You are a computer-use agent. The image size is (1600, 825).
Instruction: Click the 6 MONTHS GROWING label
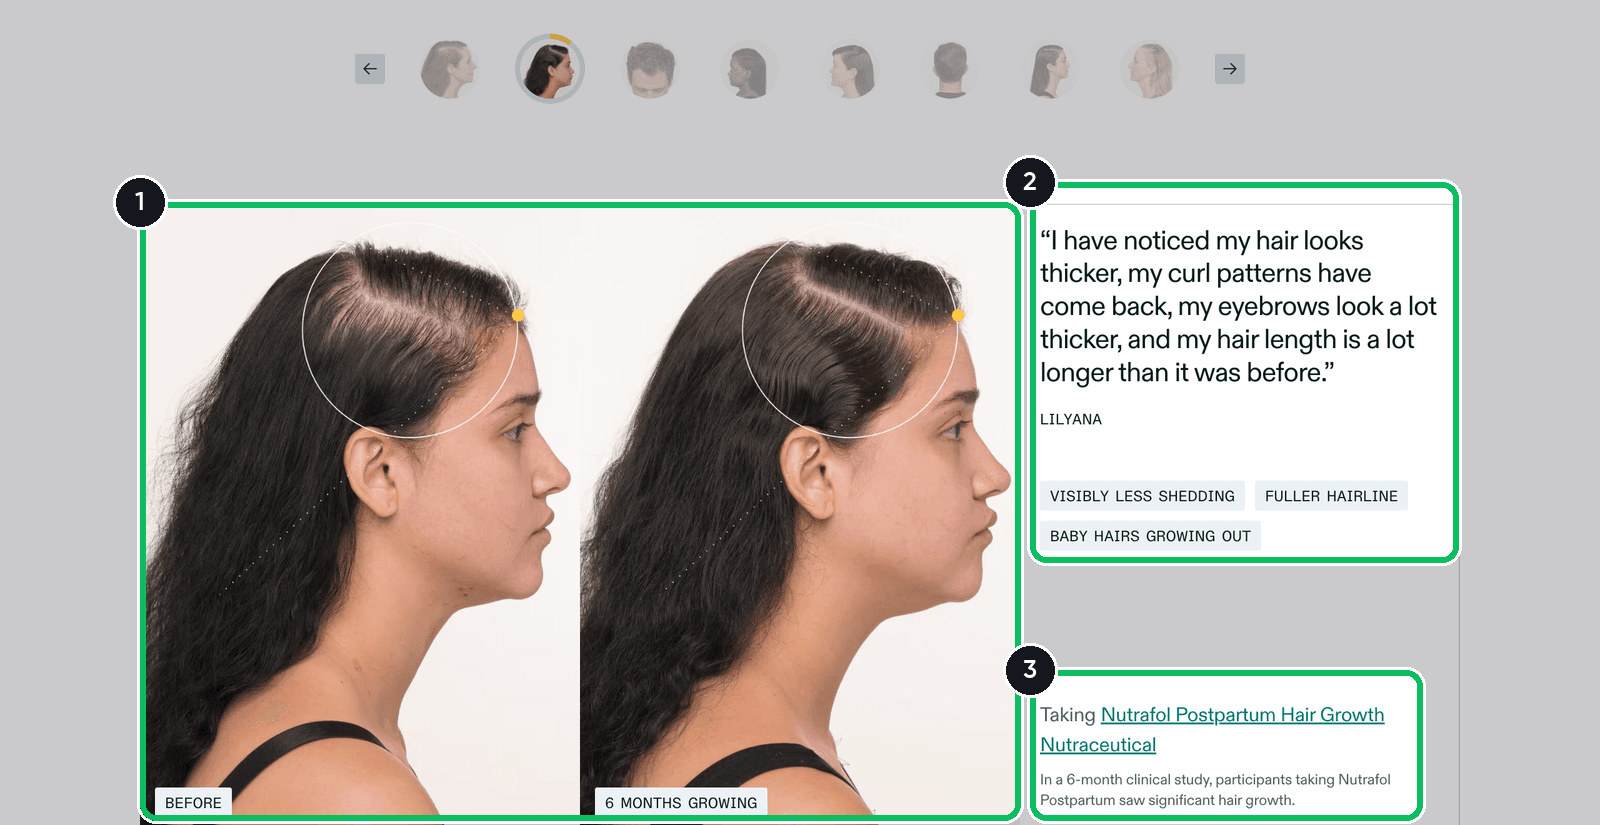coord(681,802)
